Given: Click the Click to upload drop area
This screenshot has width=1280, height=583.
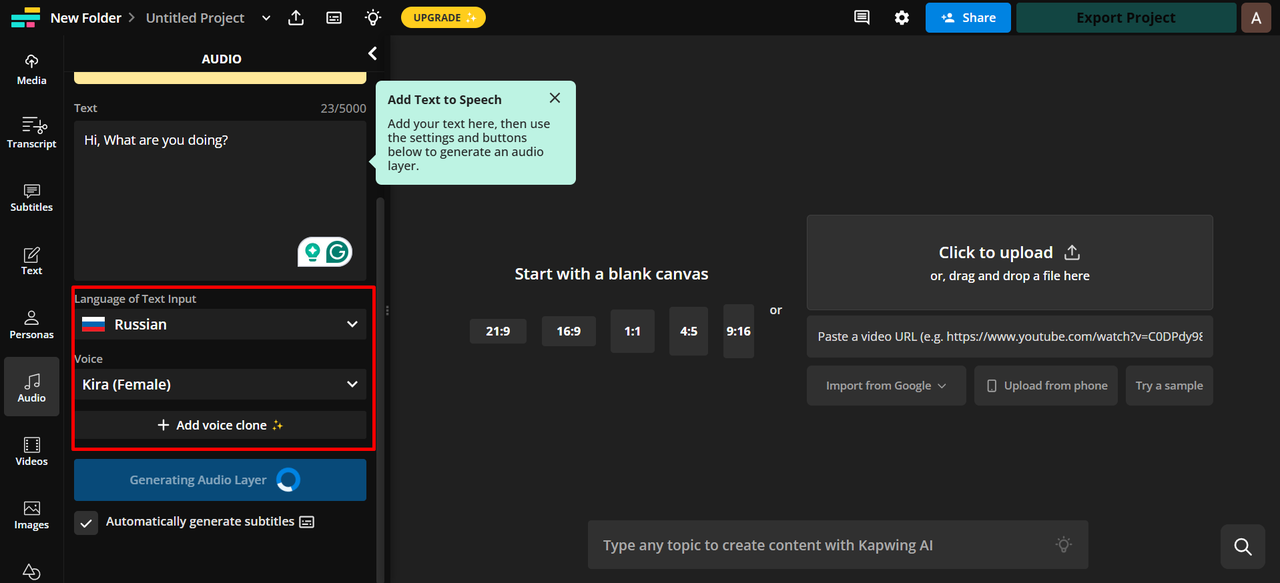Looking at the screenshot, I should [1010, 263].
